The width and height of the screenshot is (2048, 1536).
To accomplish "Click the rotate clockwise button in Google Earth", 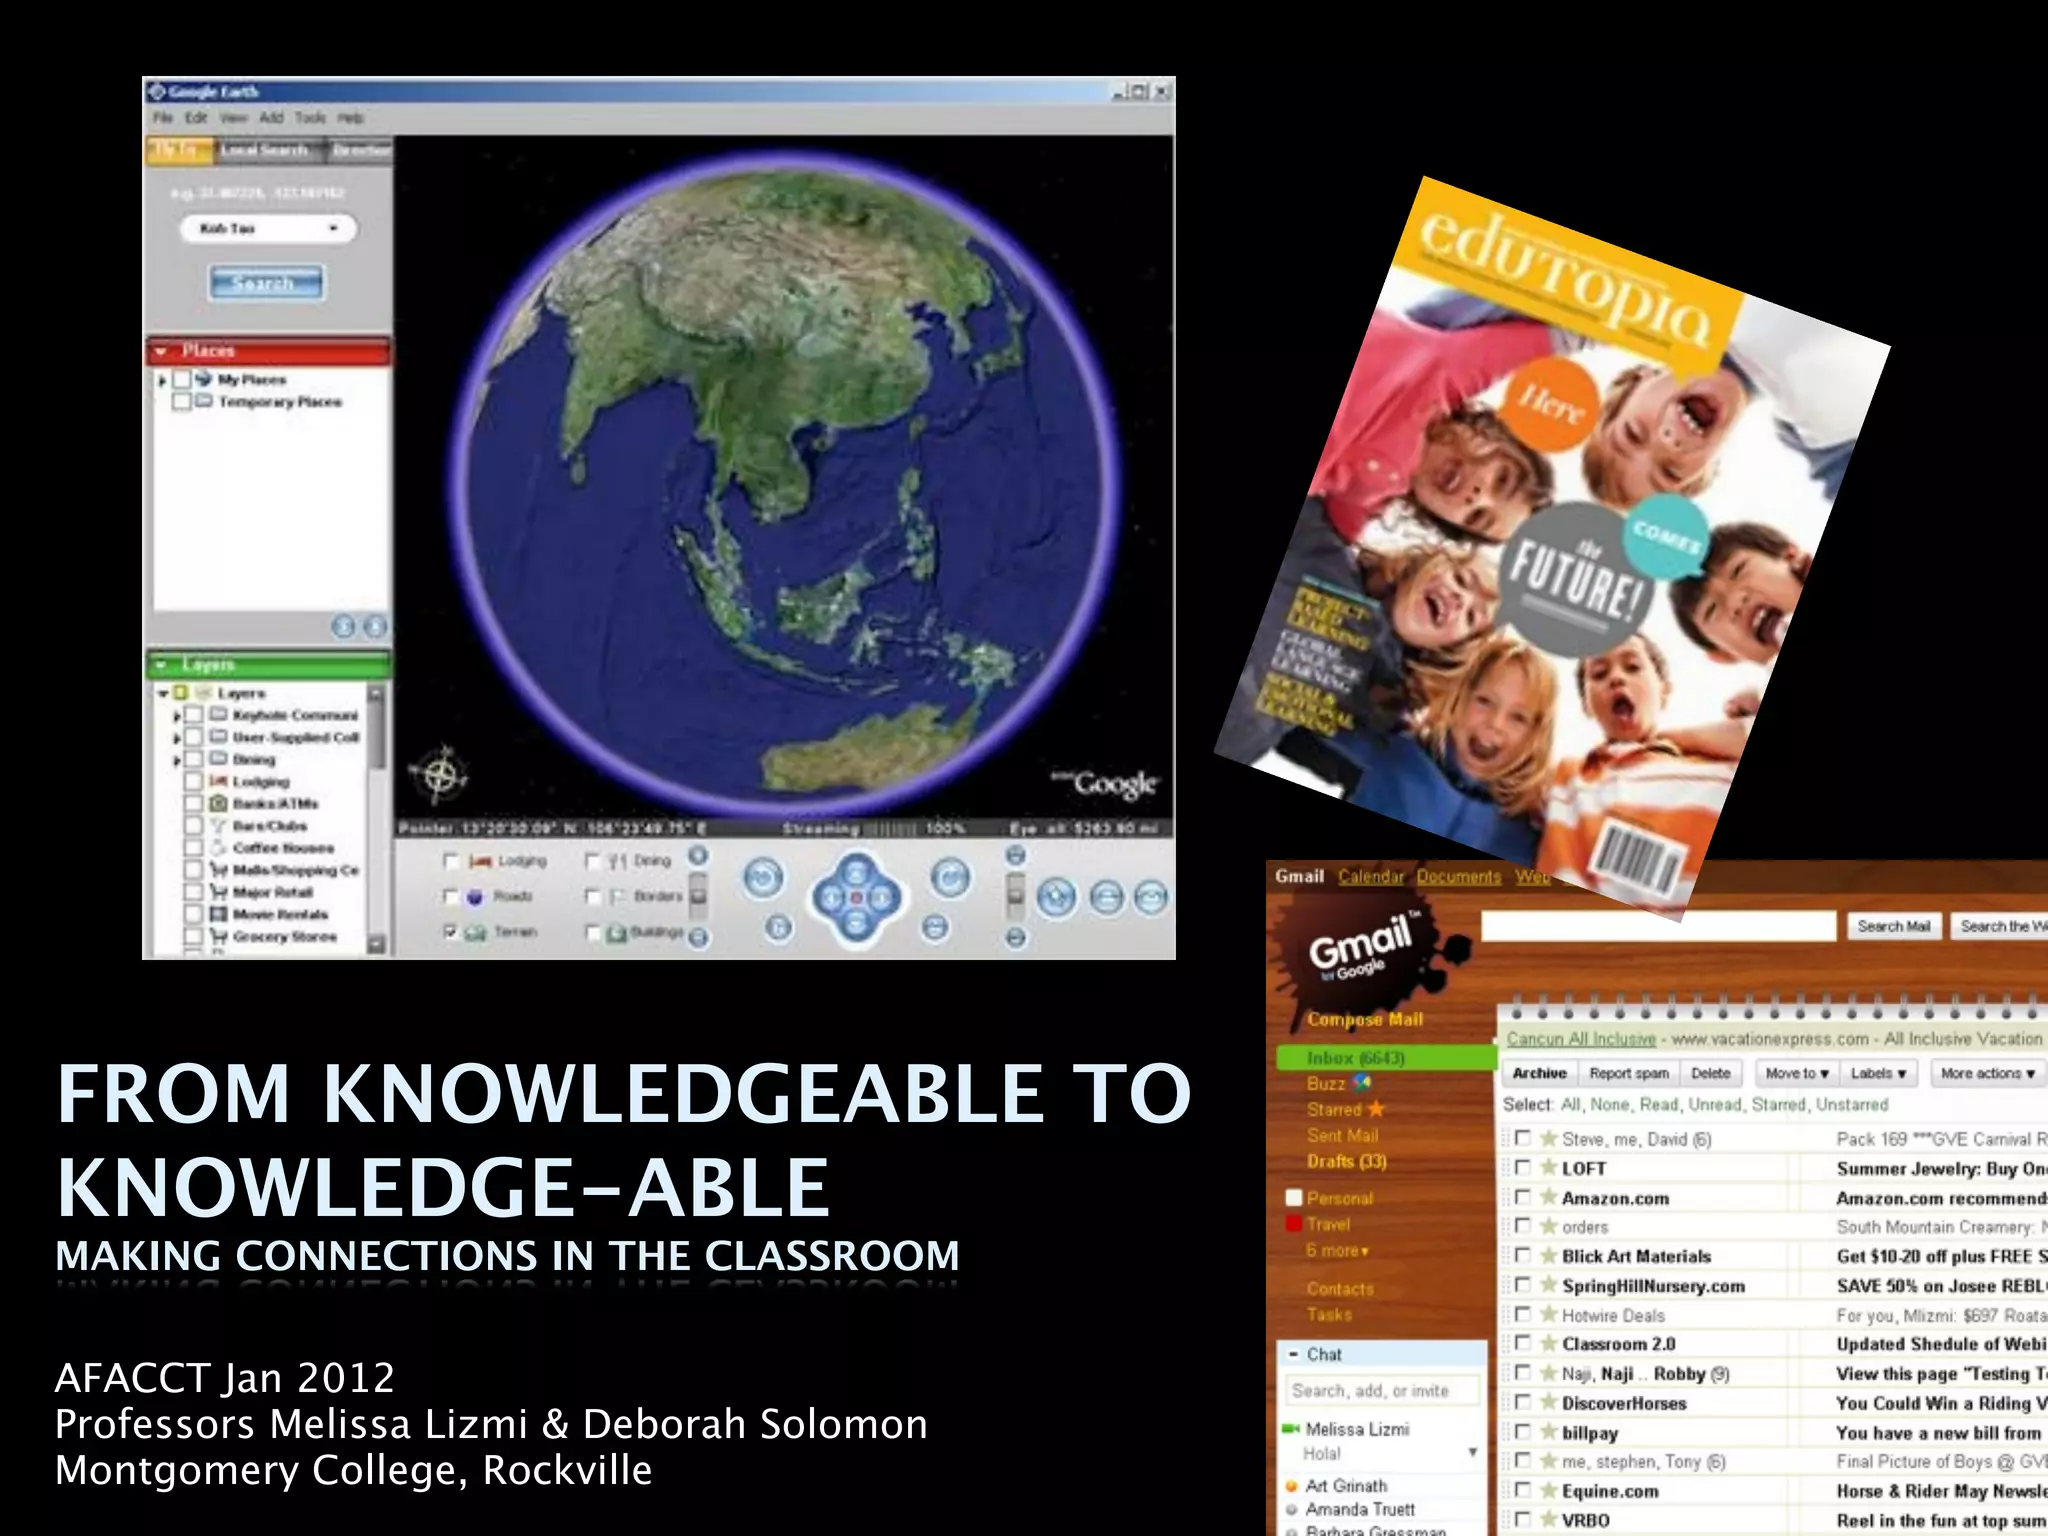I will point(950,878).
